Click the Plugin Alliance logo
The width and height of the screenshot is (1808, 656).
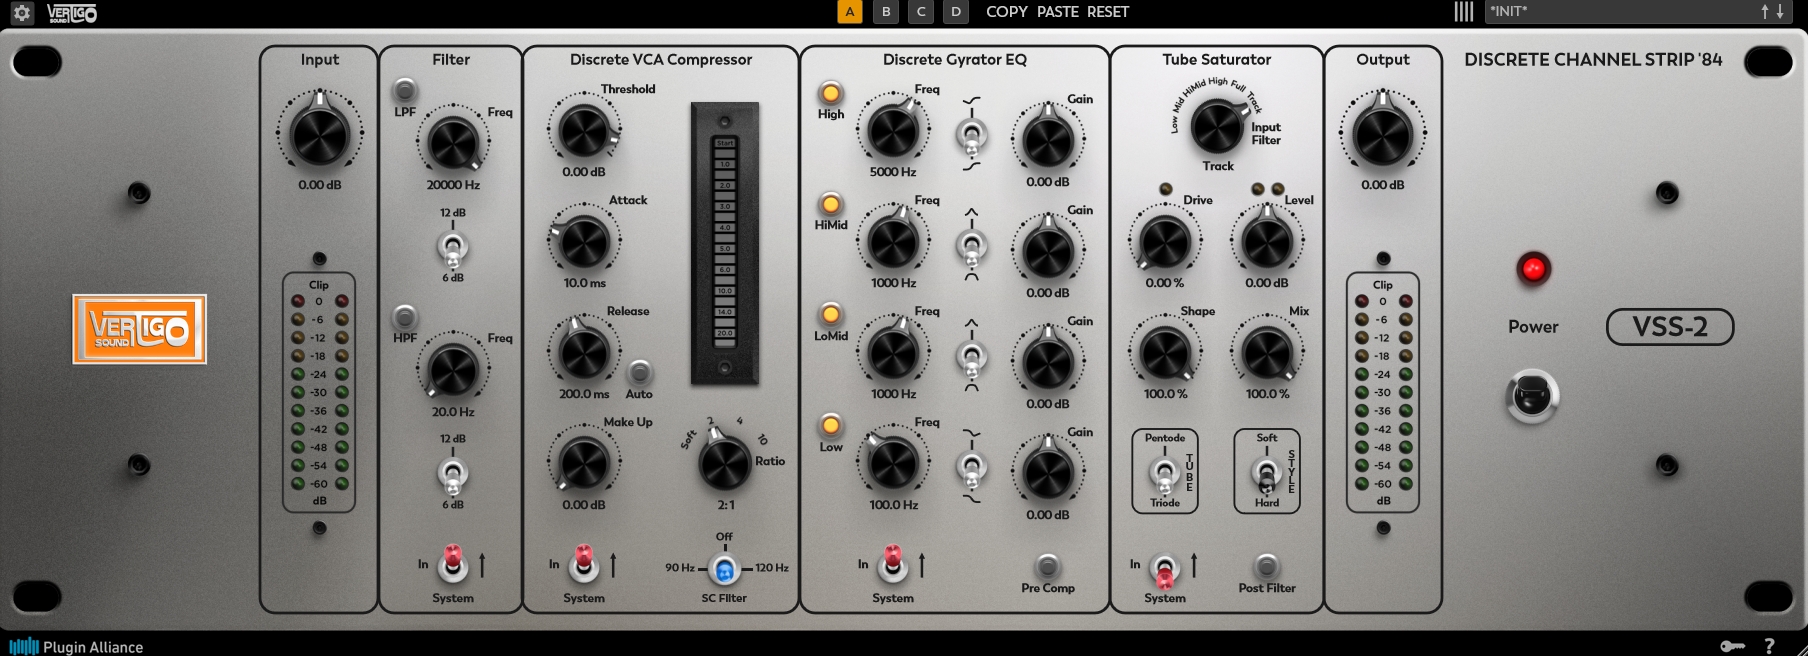(x=76, y=646)
